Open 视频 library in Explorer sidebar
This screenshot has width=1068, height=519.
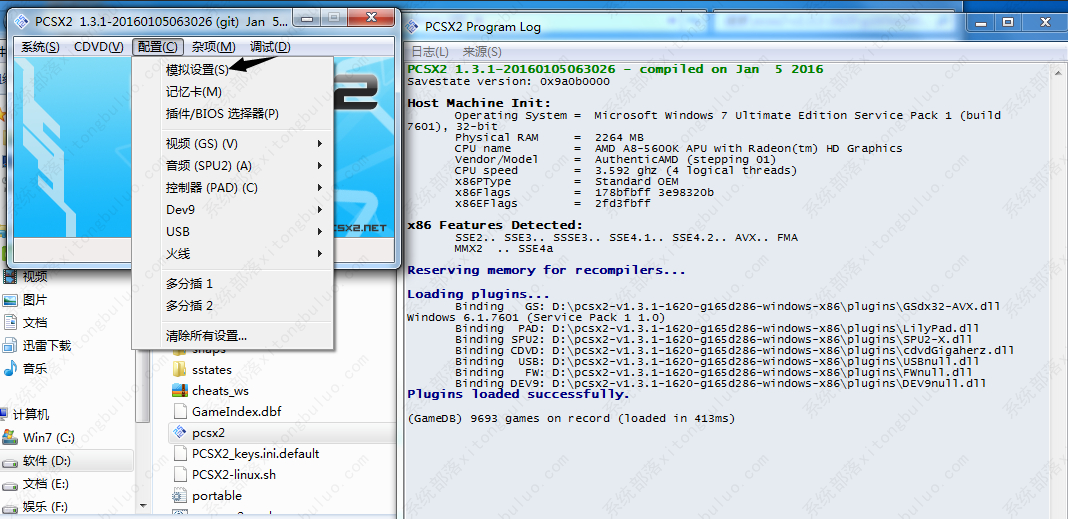35,277
